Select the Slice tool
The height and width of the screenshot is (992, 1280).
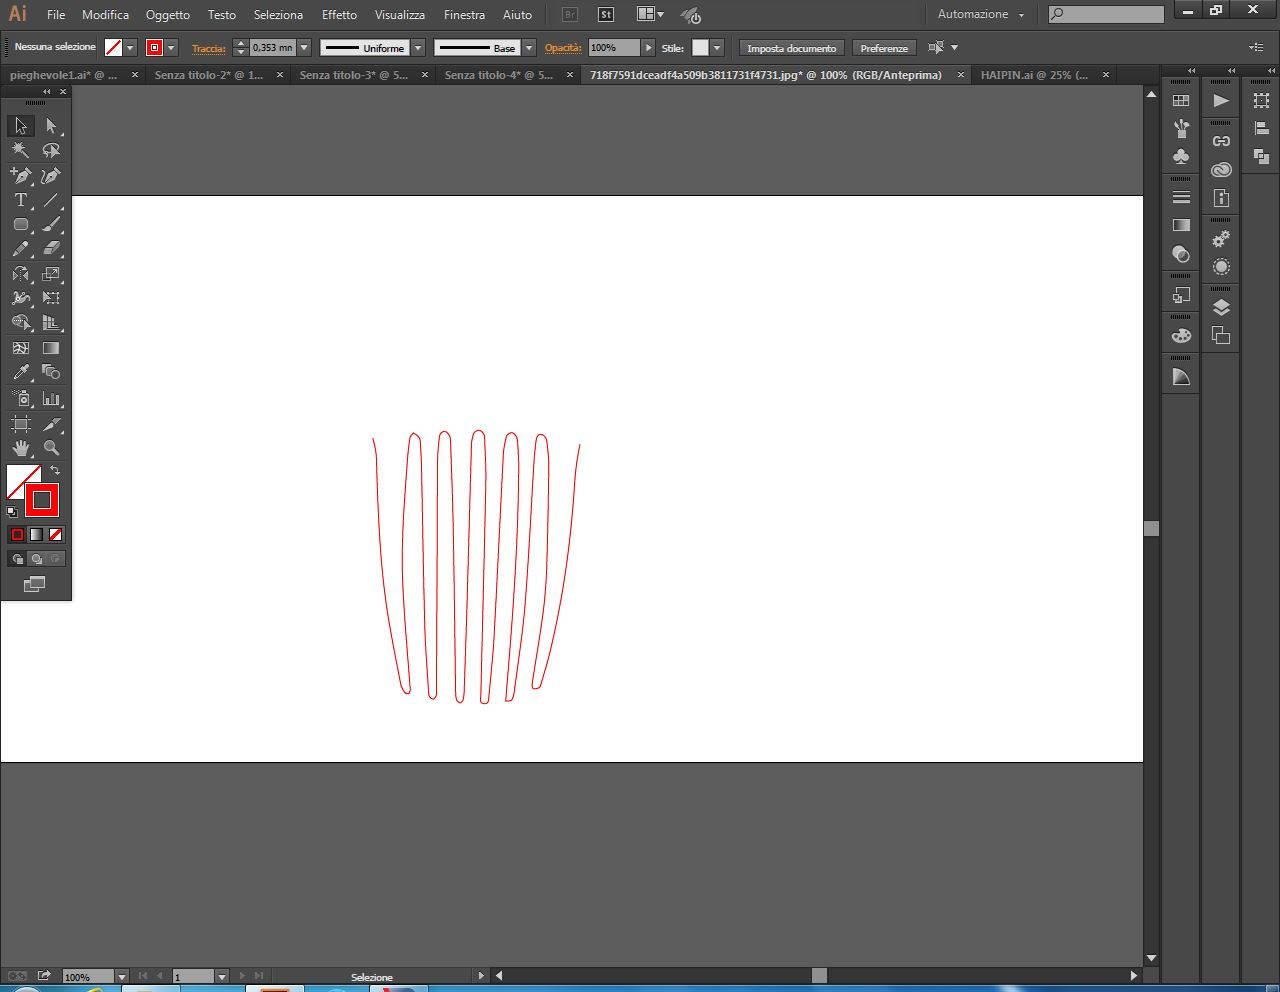[x=51, y=424]
